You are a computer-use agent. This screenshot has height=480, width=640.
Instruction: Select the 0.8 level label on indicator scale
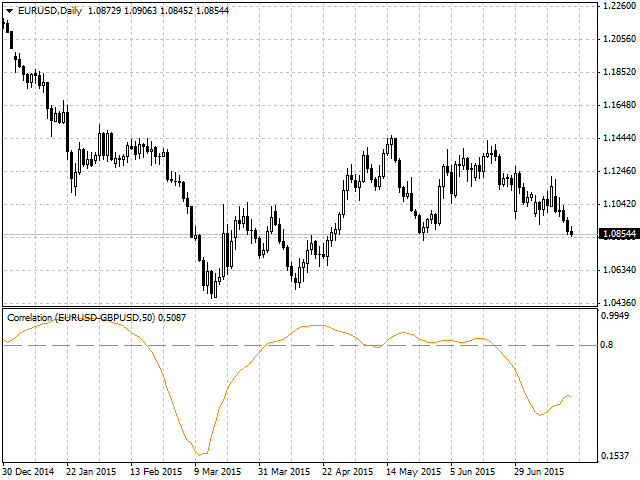tap(607, 345)
